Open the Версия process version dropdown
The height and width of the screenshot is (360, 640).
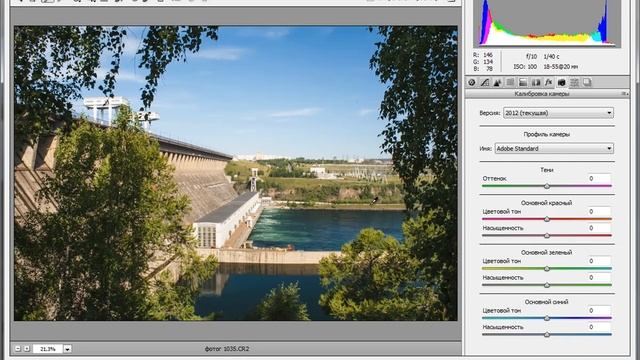[x=558, y=113]
